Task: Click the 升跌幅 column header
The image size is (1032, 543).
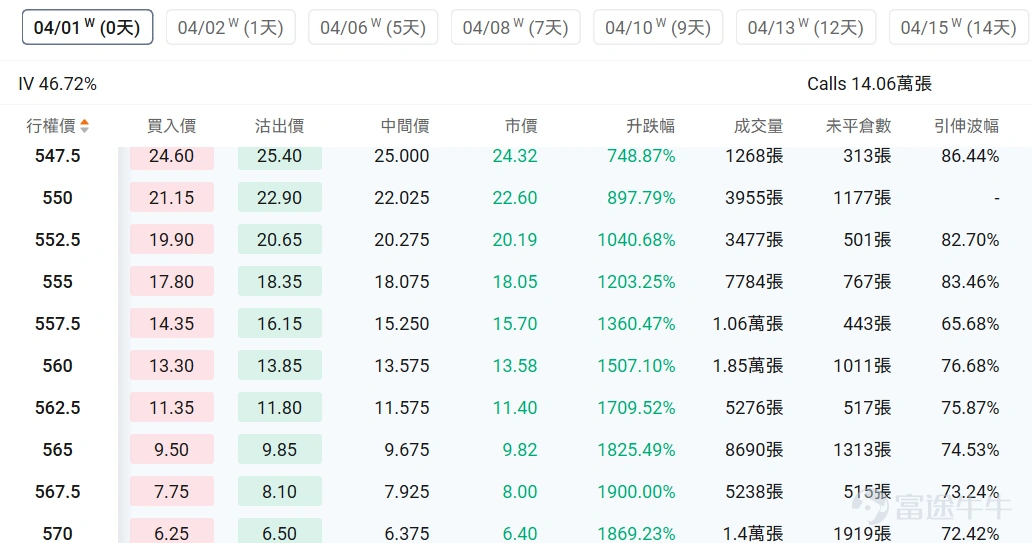Action: point(650,126)
